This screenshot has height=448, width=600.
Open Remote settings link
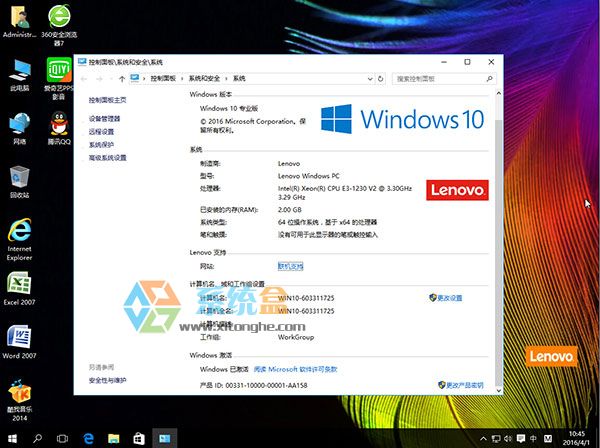[101, 132]
